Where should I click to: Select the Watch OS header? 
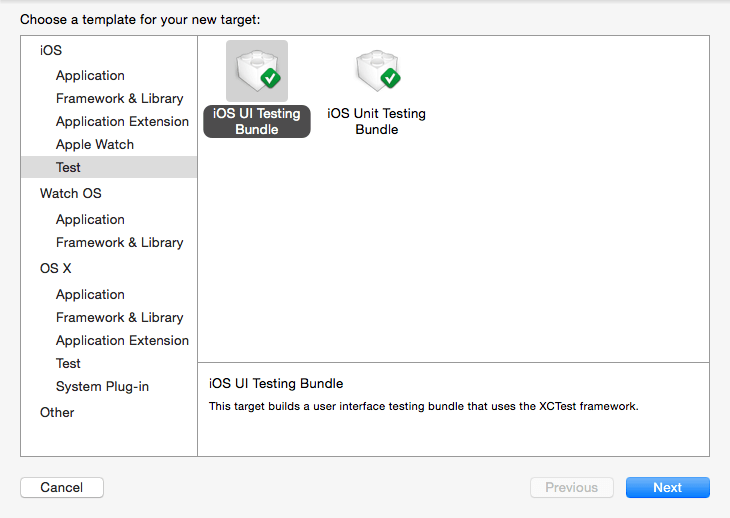pos(71,193)
